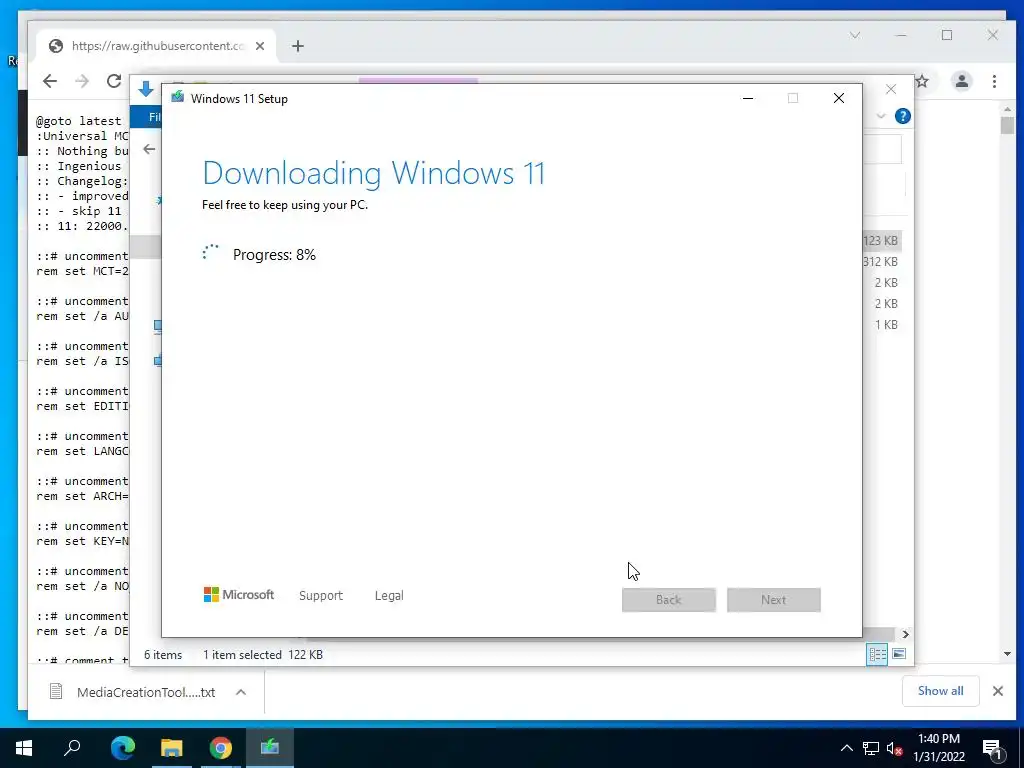Open the notification center icon
Image resolution: width=1024 pixels, height=768 pixels.
click(x=993, y=748)
